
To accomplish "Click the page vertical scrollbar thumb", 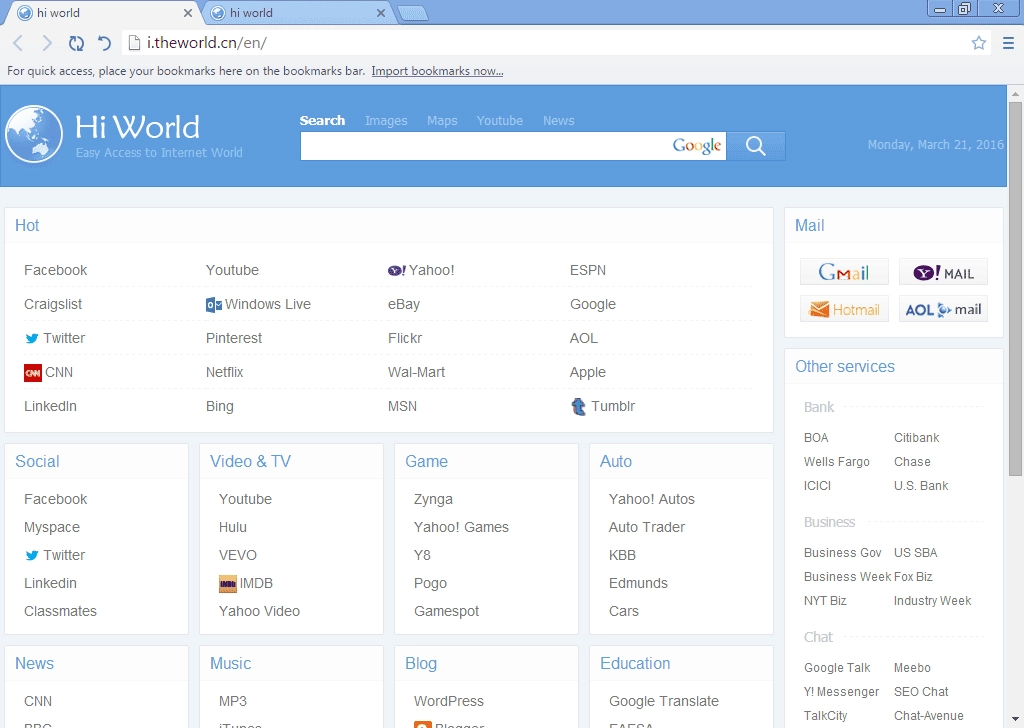I will [1016, 289].
